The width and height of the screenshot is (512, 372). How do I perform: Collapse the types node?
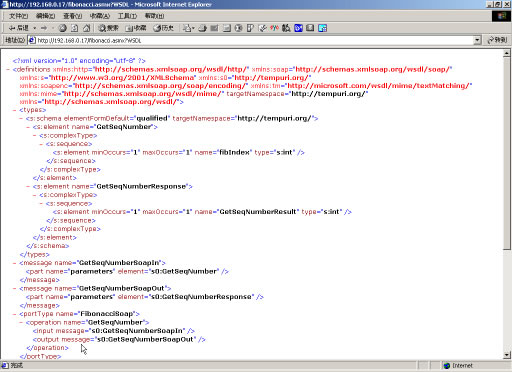[x=15, y=110]
